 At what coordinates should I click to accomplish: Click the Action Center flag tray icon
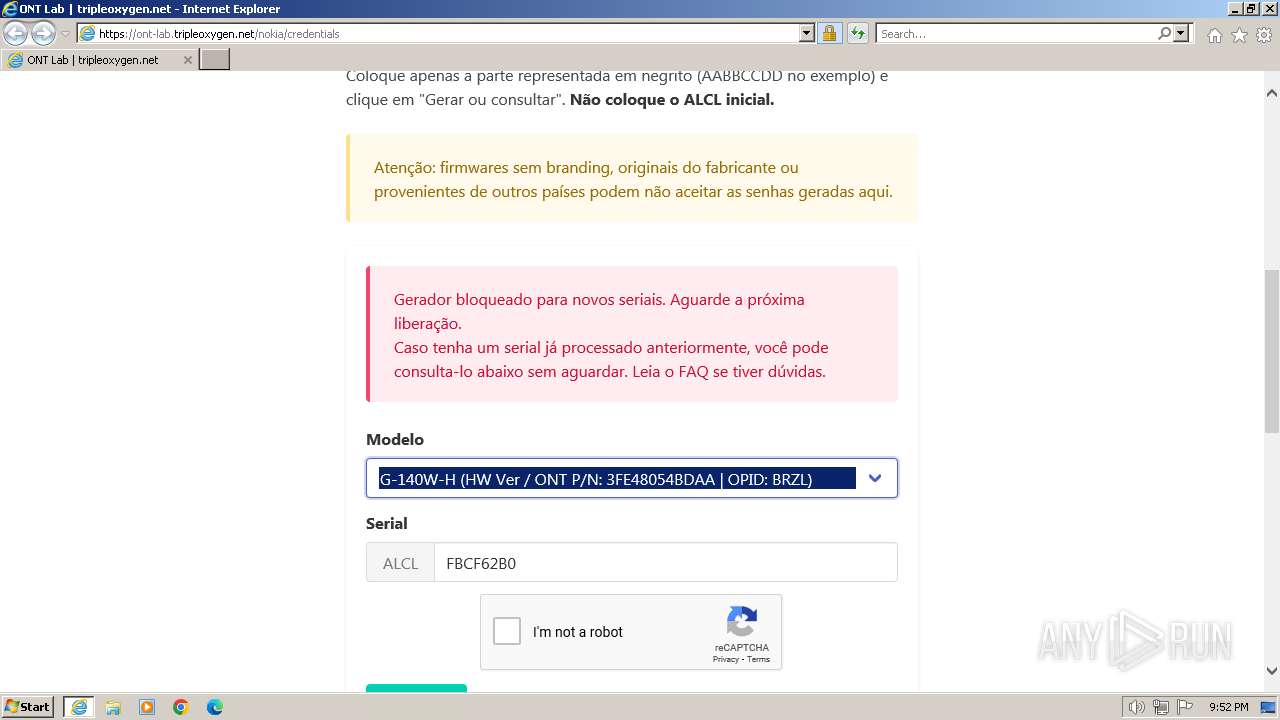pos(1185,707)
